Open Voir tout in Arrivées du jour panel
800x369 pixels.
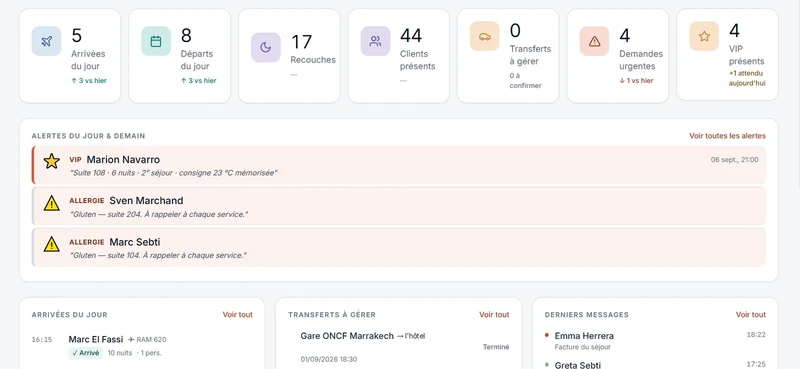click(237, 314)
